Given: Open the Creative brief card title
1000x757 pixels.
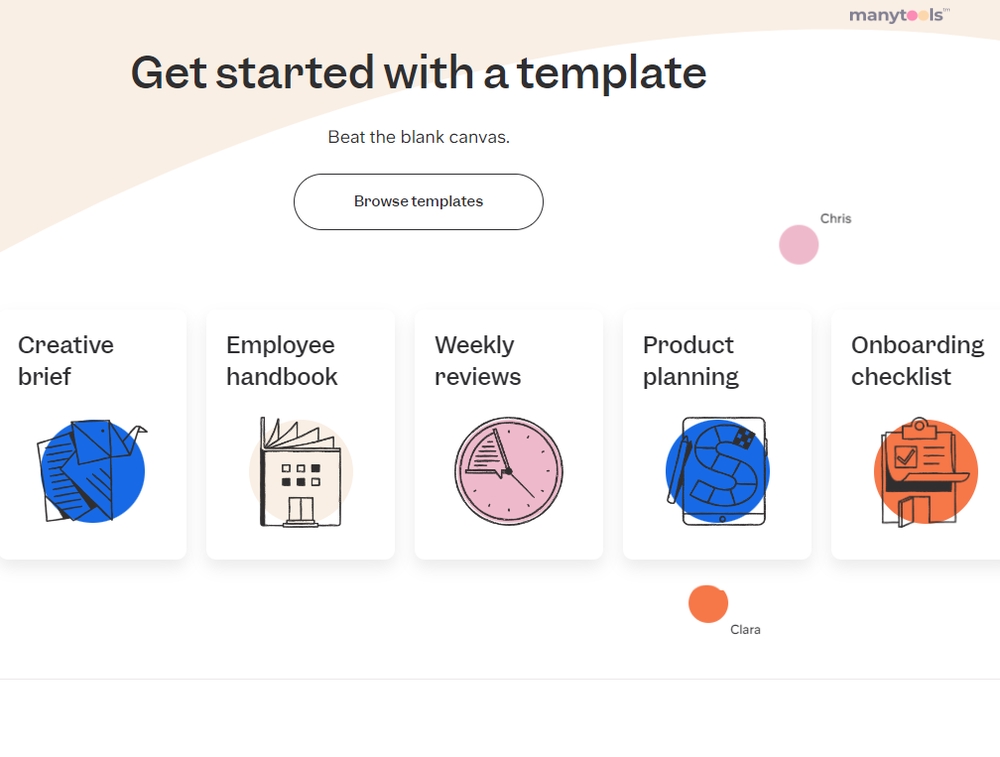Looking at the screenshot, I should [x=66, y=360].
